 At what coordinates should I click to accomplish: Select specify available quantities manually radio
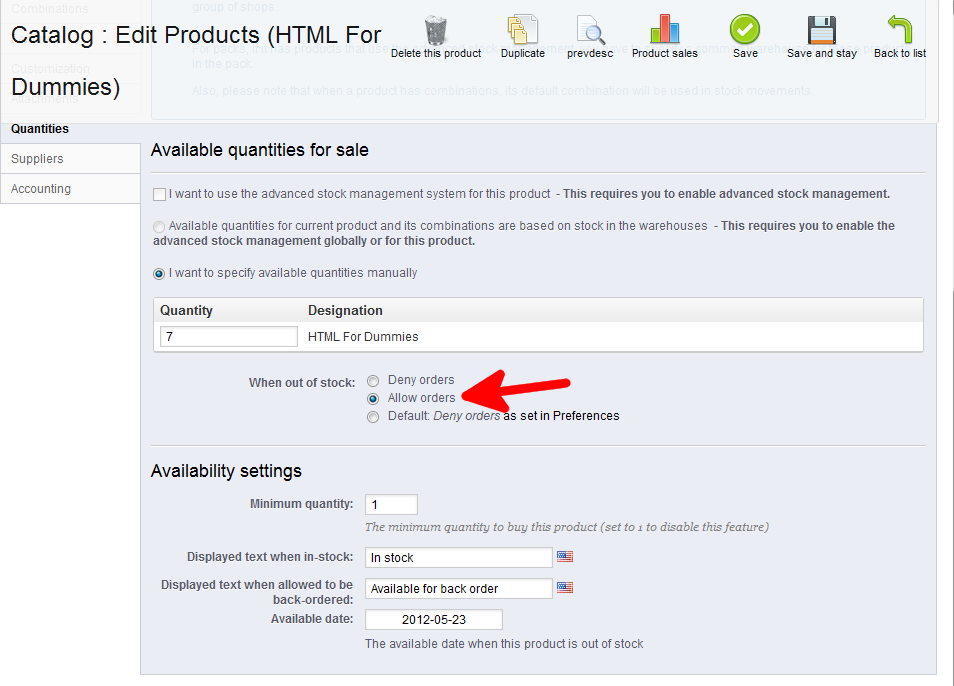(159, 274)
